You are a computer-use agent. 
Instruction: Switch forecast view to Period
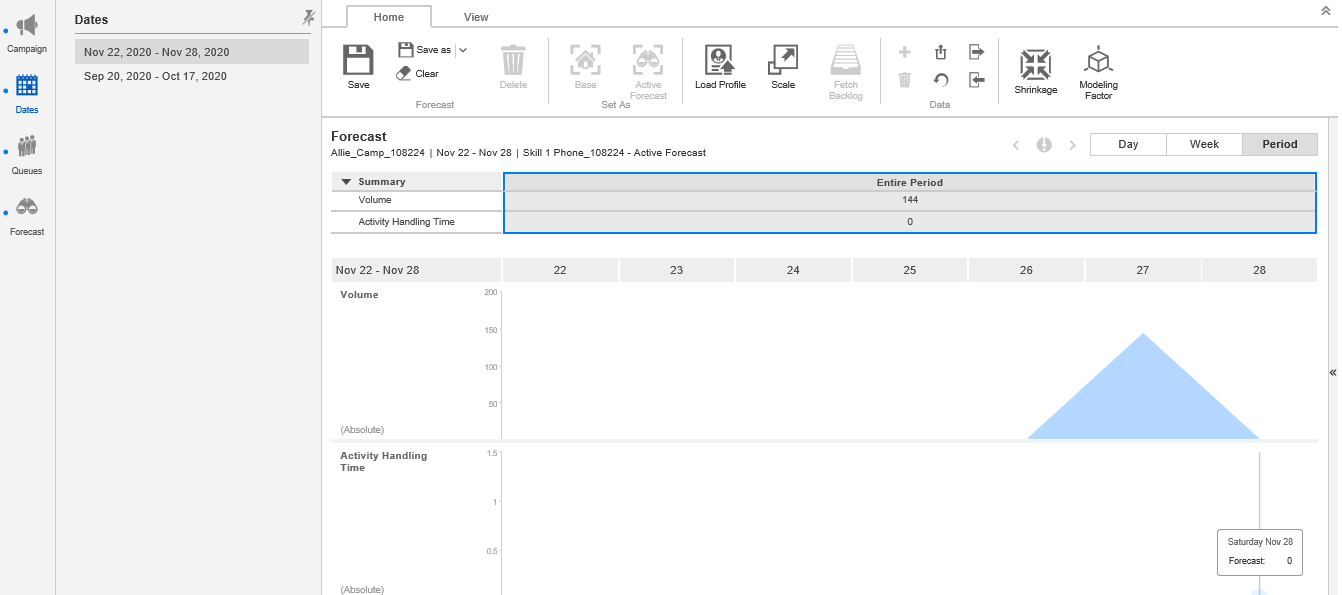coord(1280,144)
